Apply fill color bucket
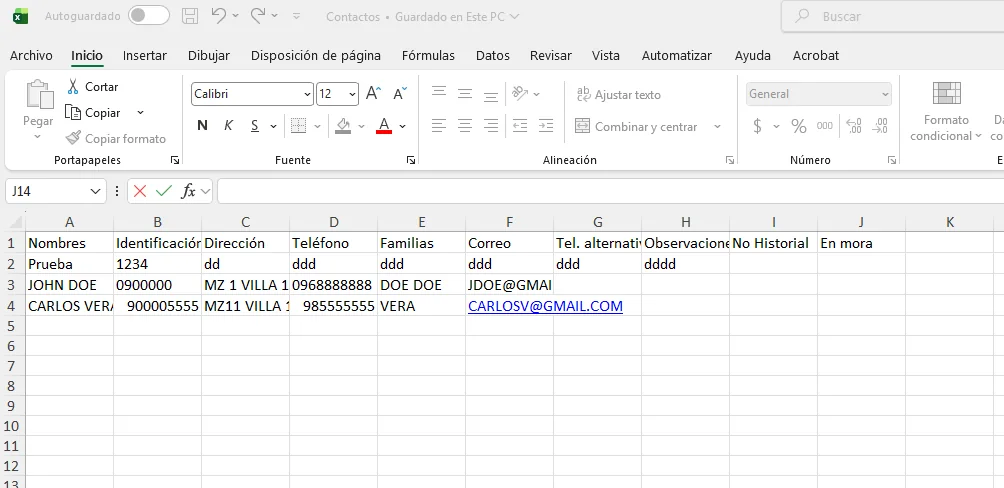Image resolution: width=1004 pixels, height=488 pixels. pos(343,126)
